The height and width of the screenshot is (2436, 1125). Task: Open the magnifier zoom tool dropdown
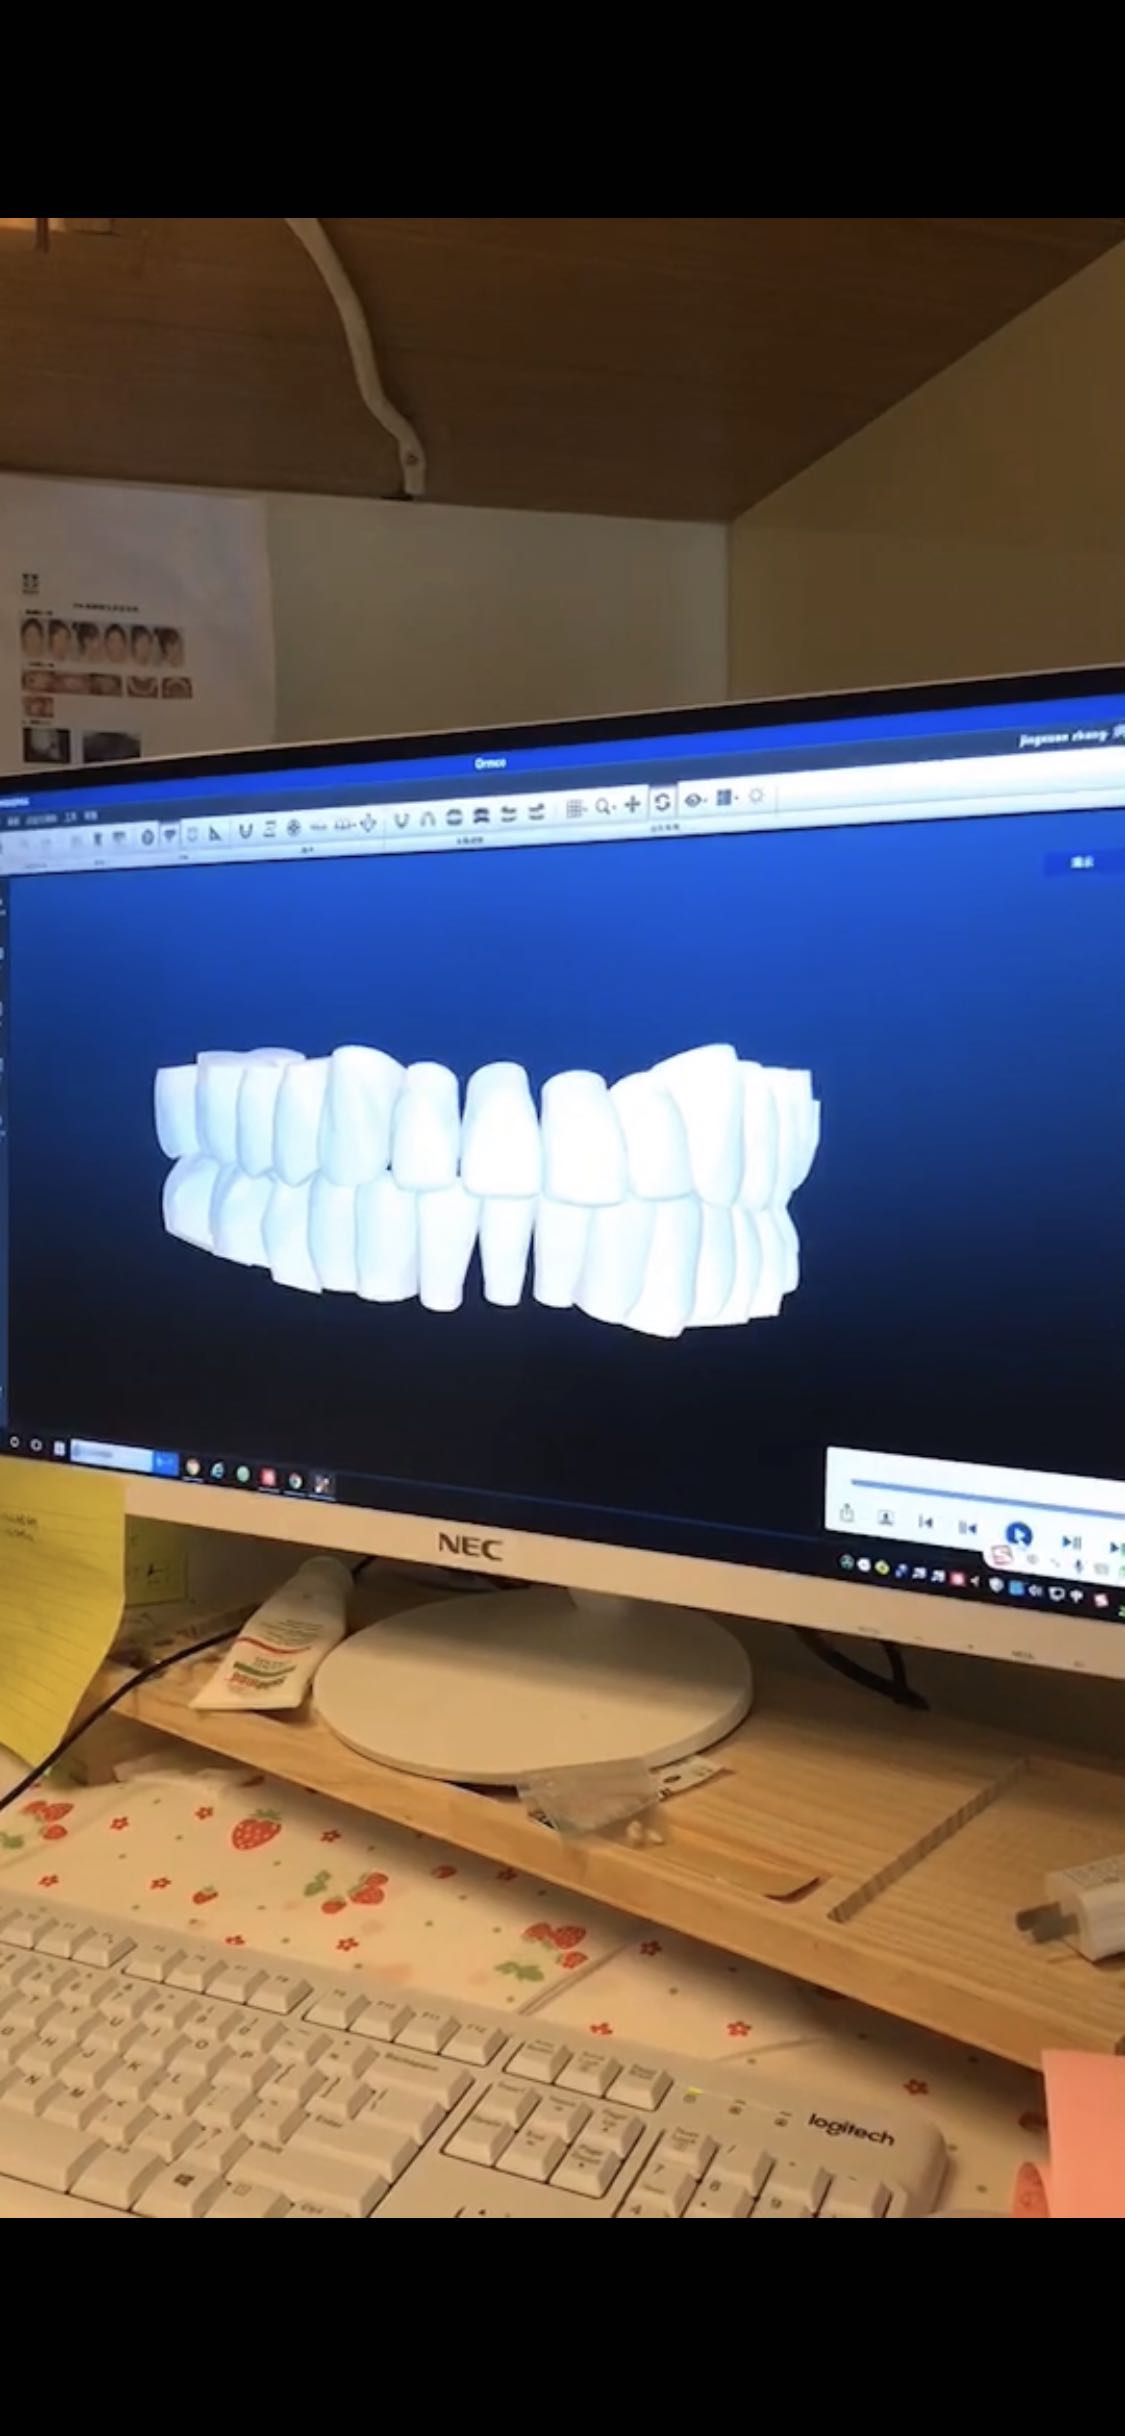(x=604, y=807)
